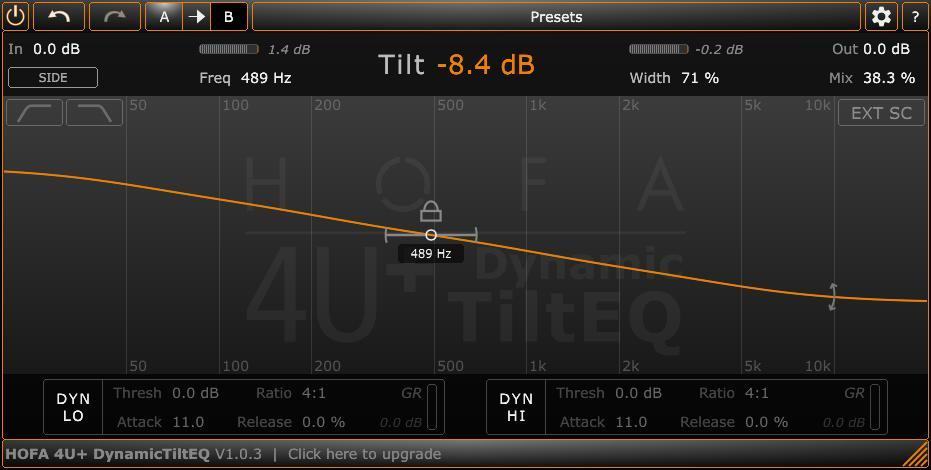Enable the DYN LO dynamic section

(73, 407)
